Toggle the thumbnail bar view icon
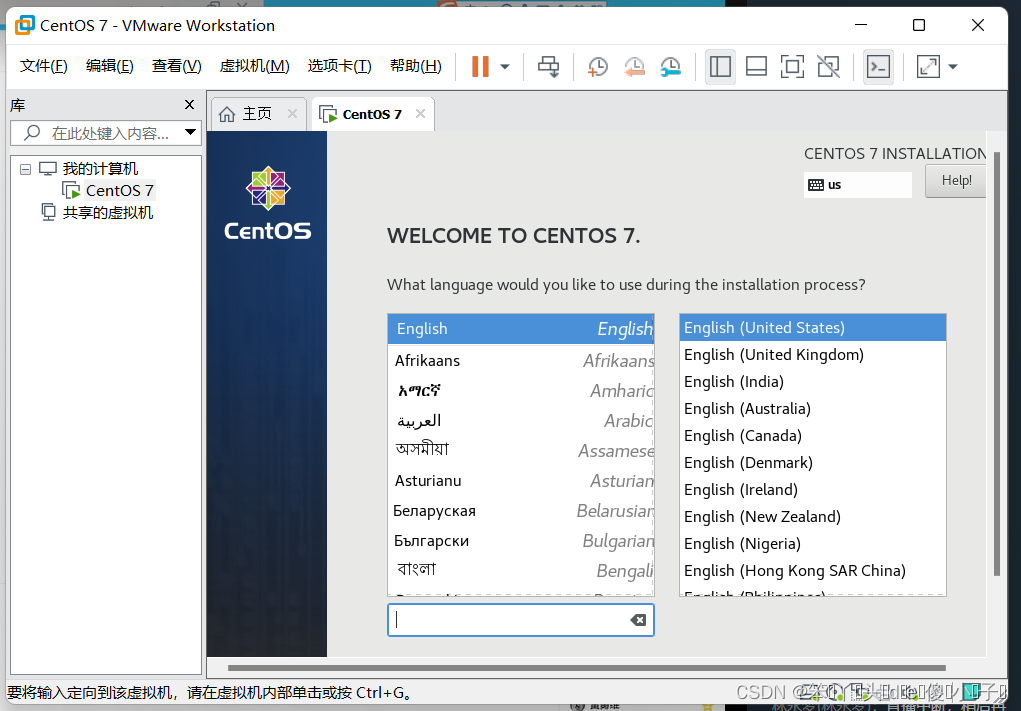This screenshot has height=711, width=1021. [756, 66]
